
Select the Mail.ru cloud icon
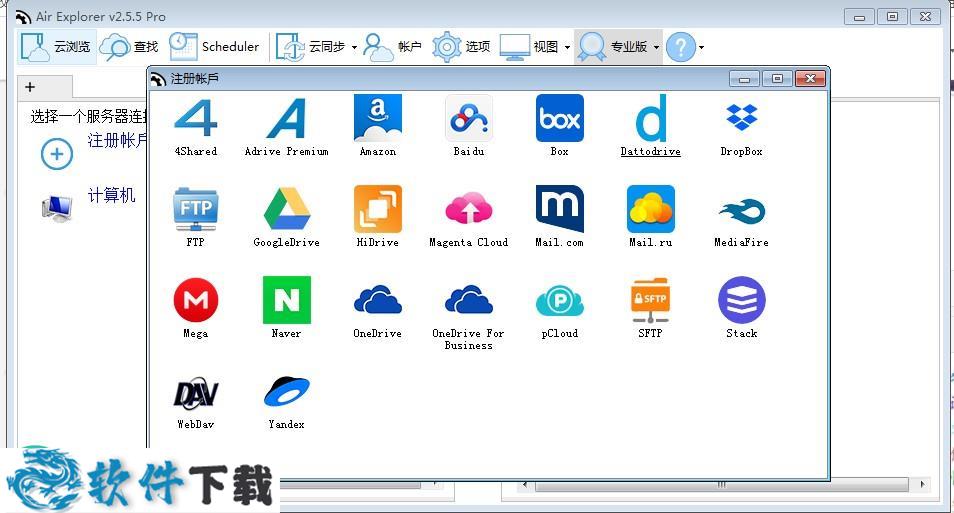point(650,209)
